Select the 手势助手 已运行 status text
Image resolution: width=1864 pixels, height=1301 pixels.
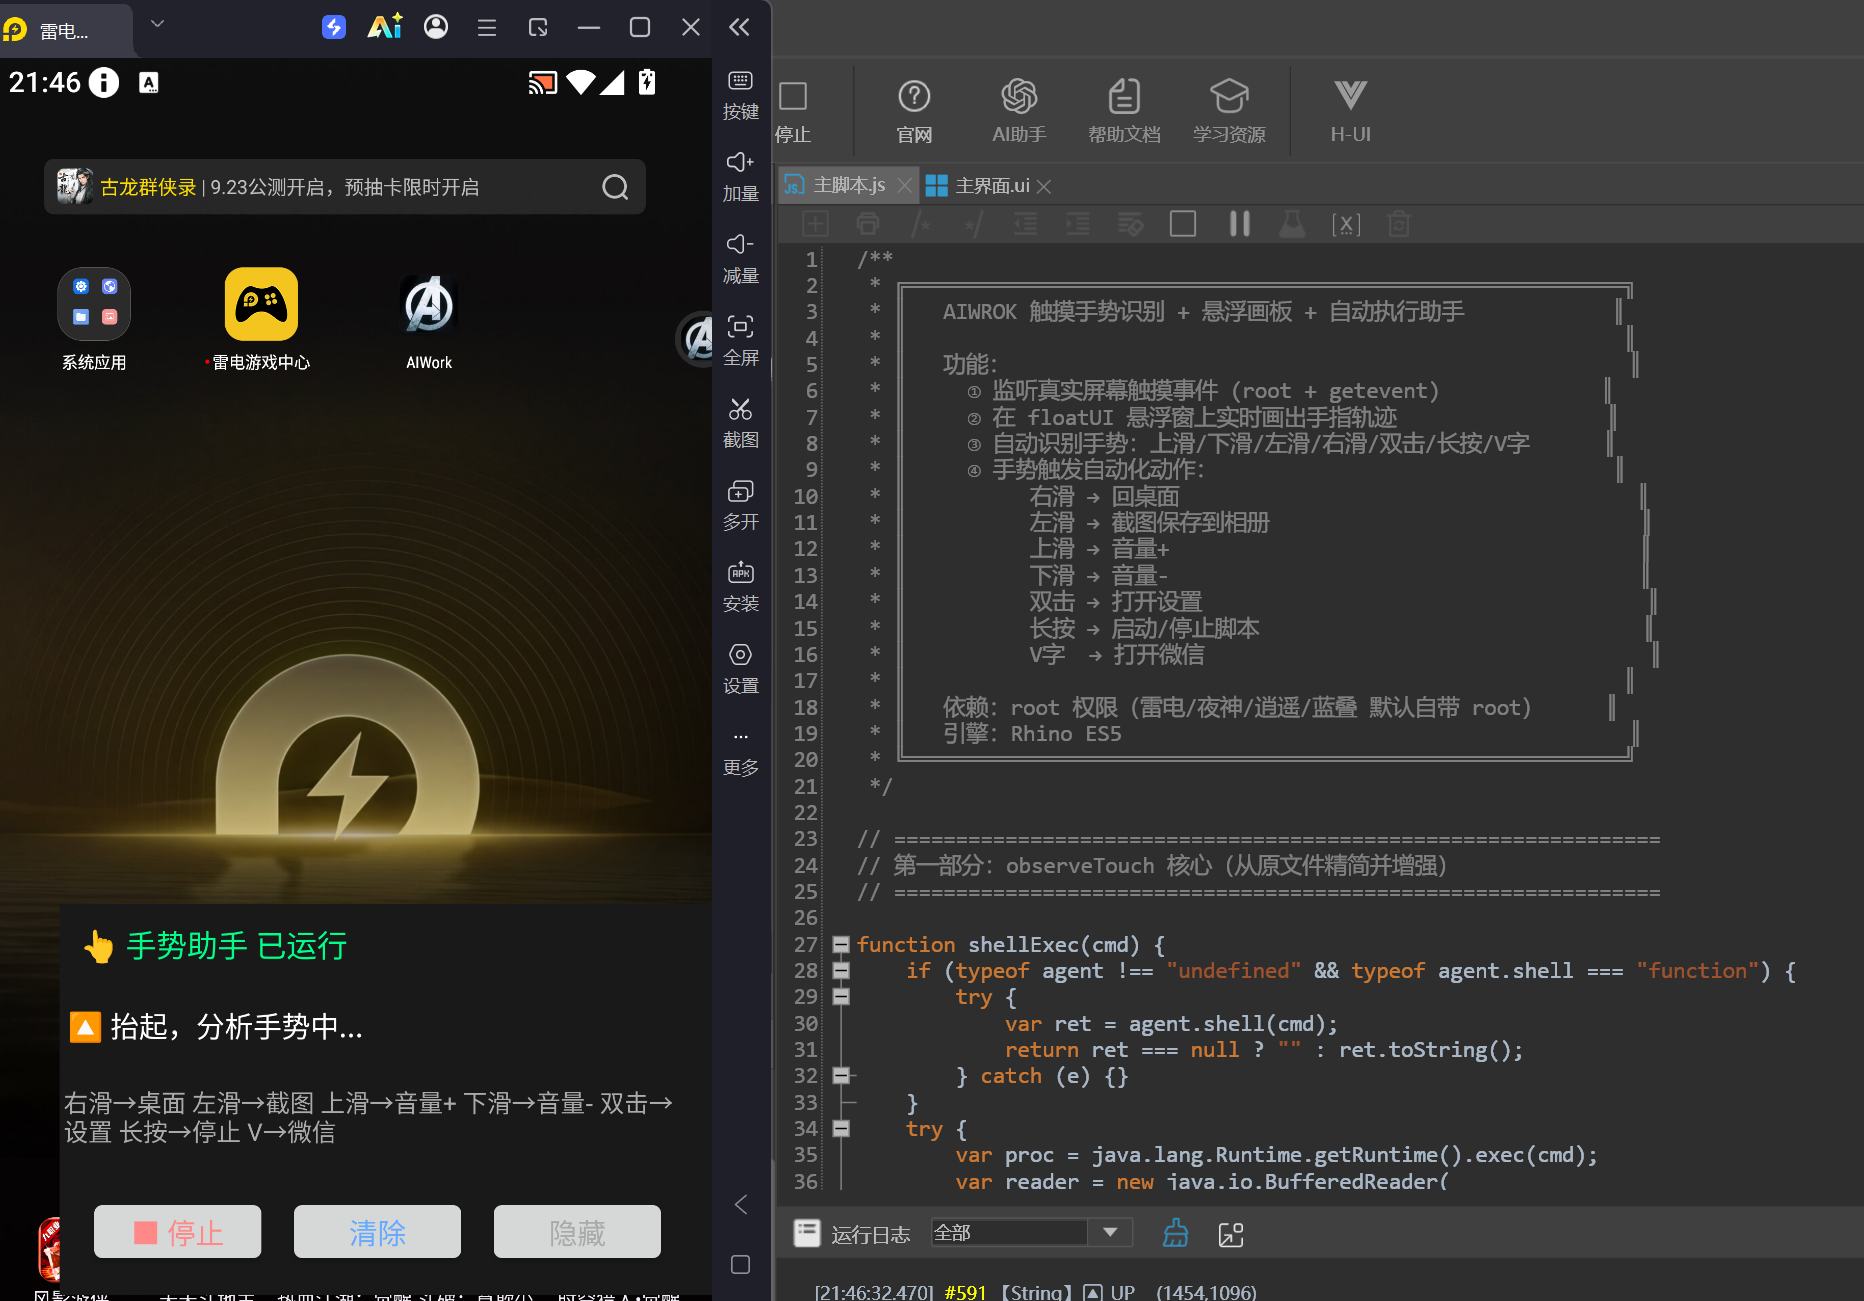(x=236, y=945)
